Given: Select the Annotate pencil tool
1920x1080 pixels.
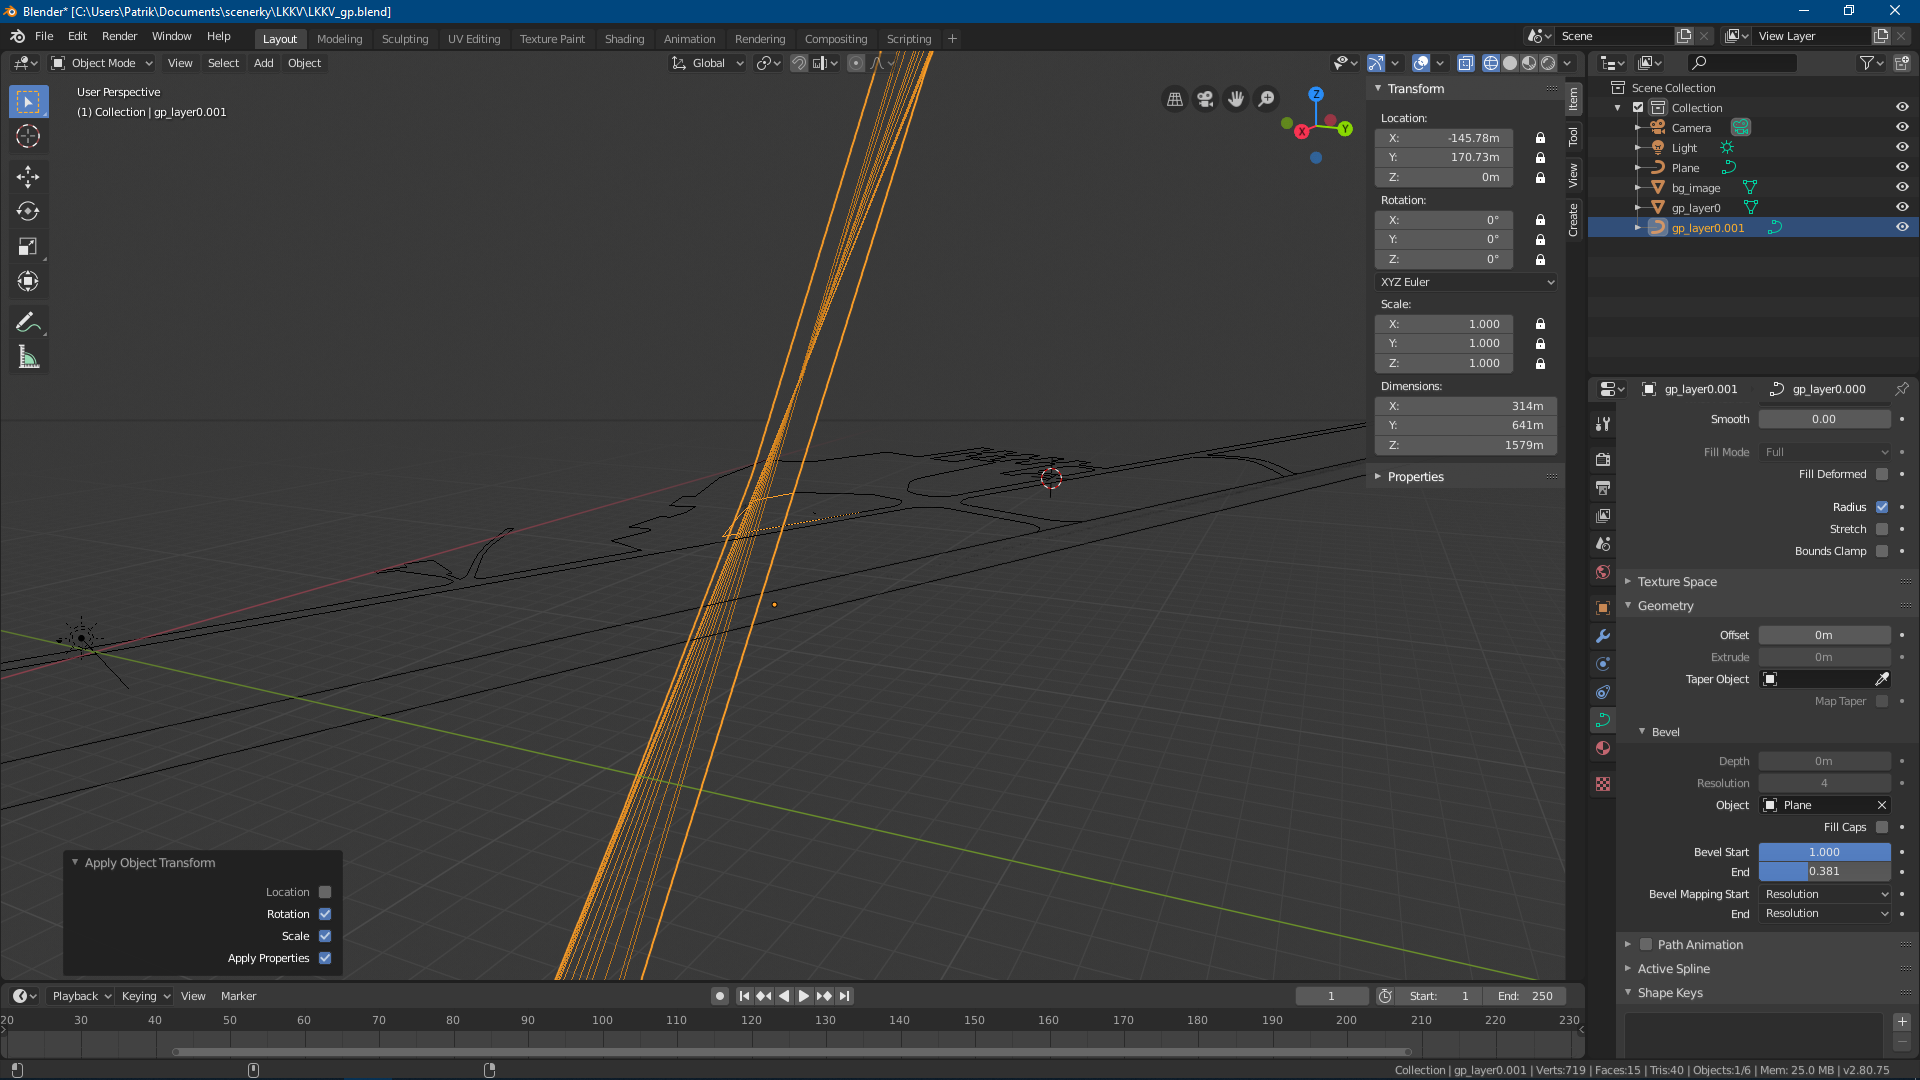Looking at the screenshot, I should click(x=28, y=322).
